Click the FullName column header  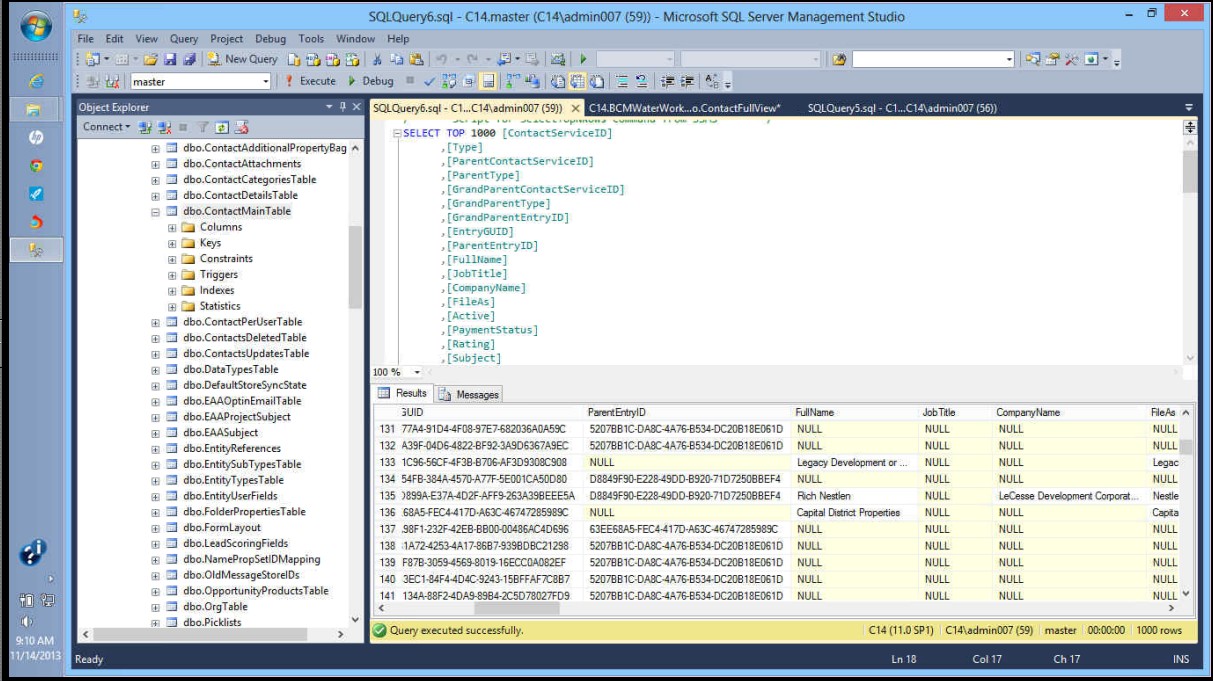point(856,412)
